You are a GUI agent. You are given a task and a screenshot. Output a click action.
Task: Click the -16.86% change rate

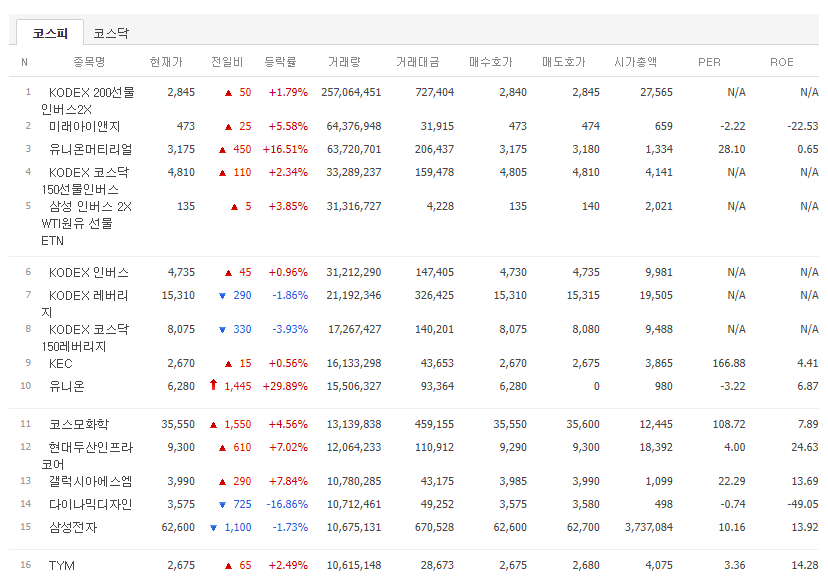click(287, 504)
